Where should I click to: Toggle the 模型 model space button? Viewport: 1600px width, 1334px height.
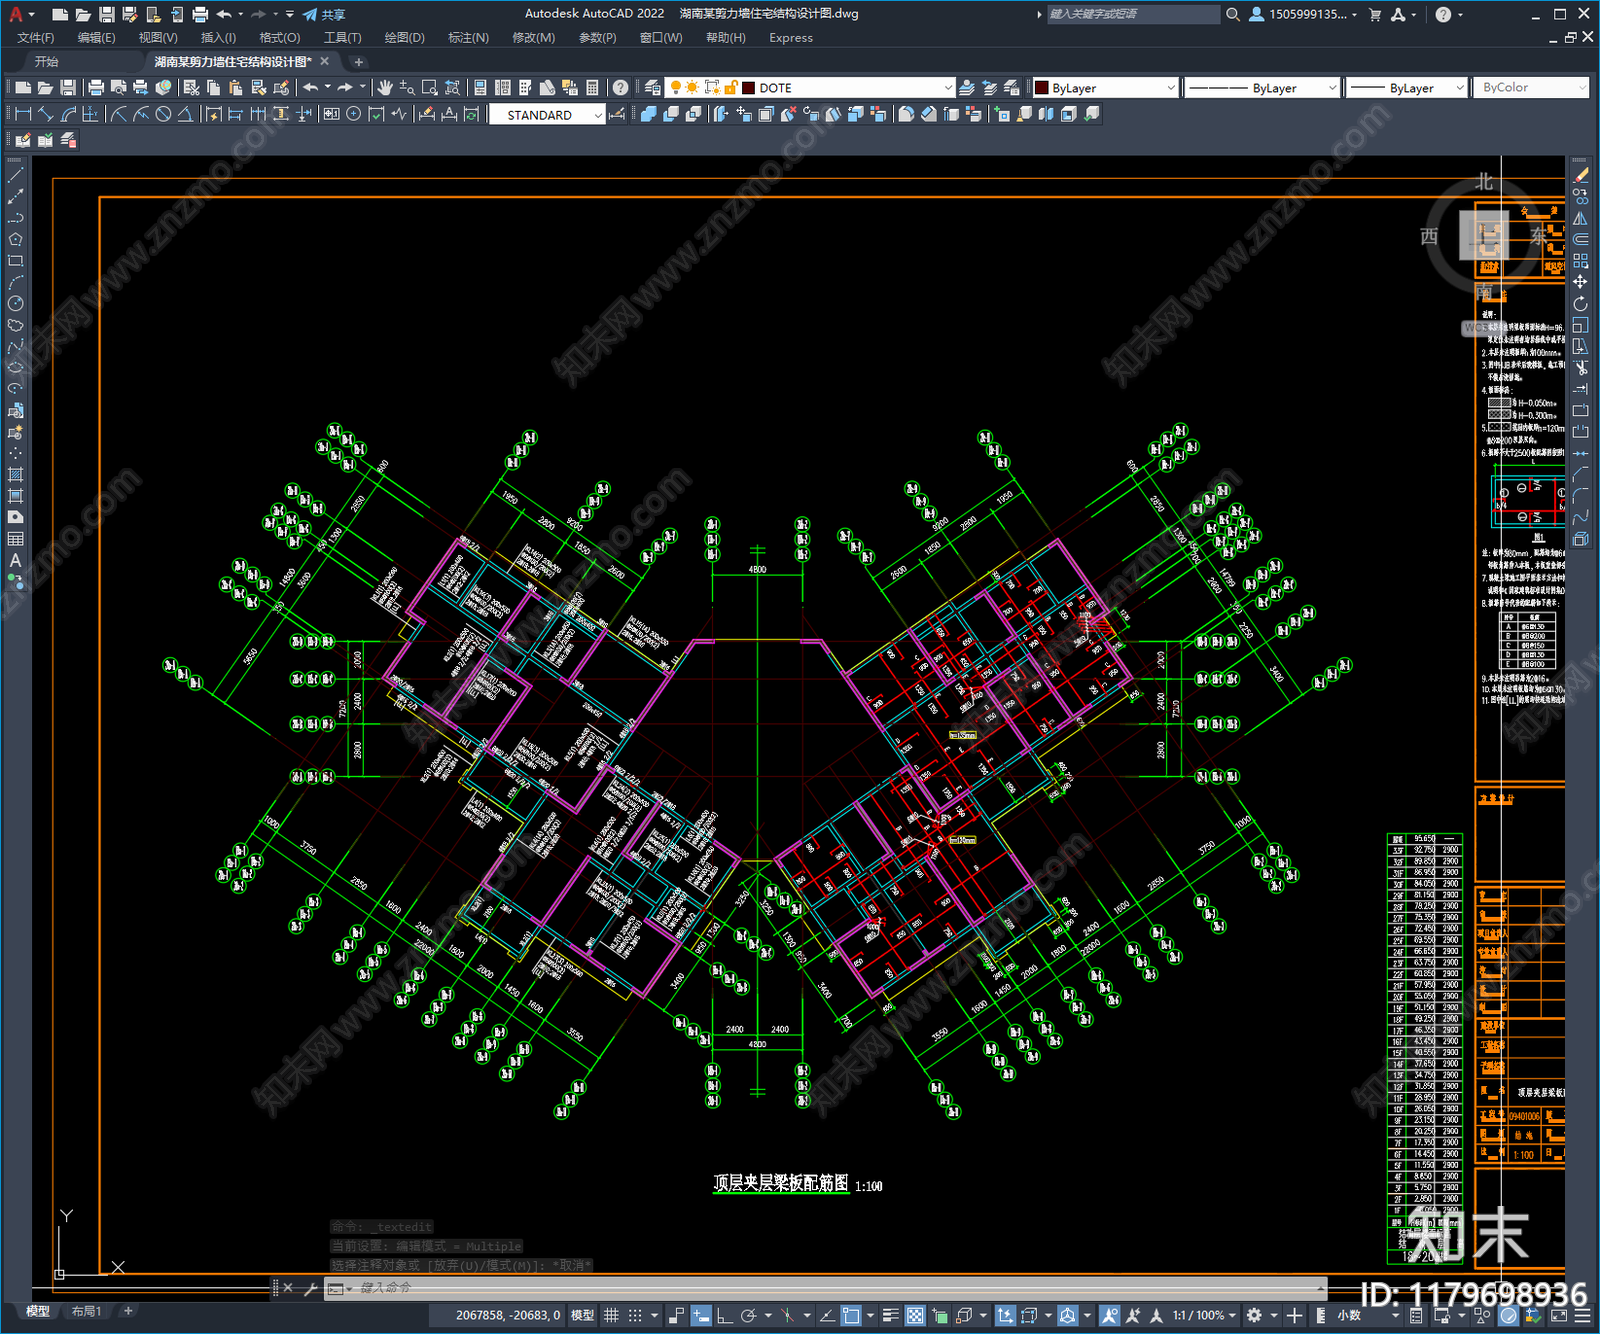(x=582, y=1315)
